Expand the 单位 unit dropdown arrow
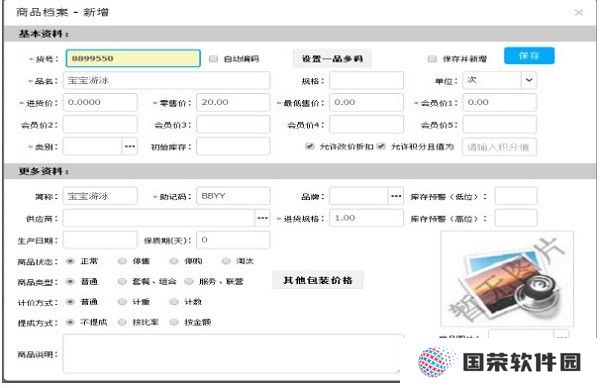The height and width of the screenshot is (388, 600). click(x=529, y=80)
